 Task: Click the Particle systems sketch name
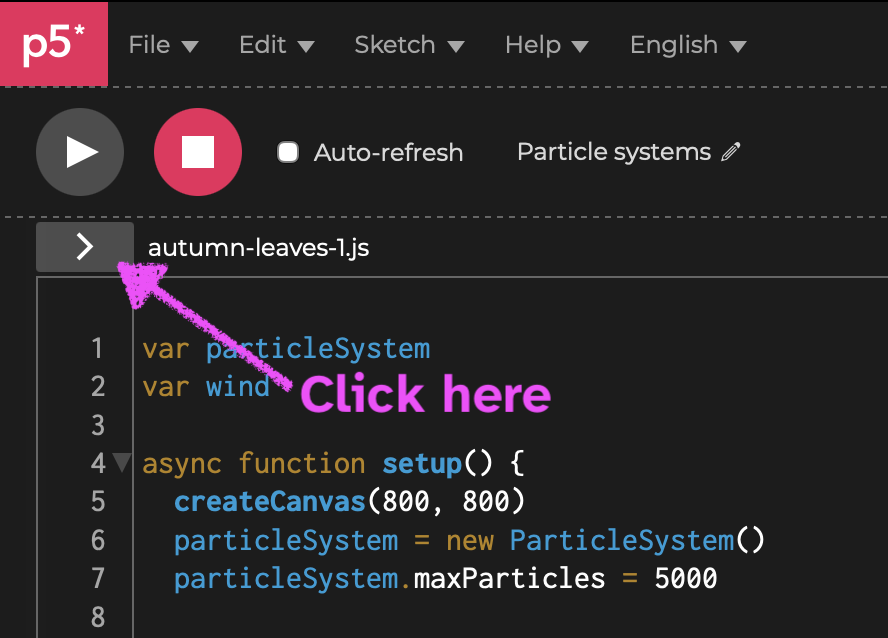[614, 152]
